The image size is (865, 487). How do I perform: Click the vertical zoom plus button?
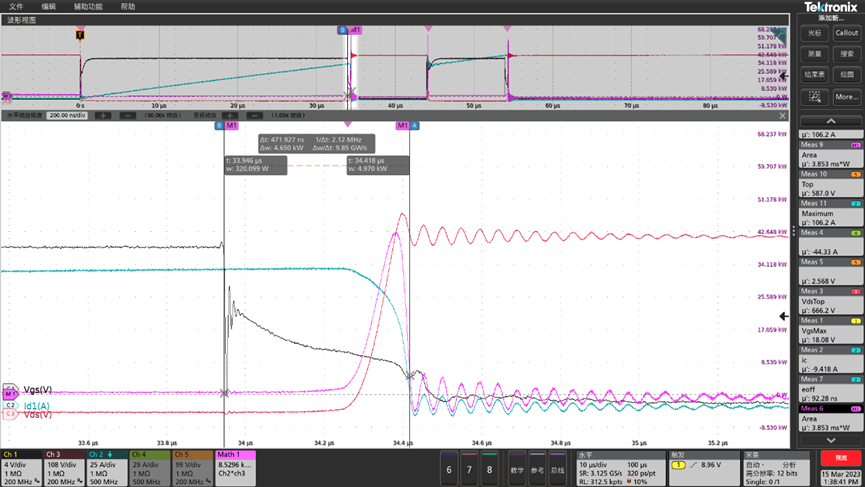tap(232, 115)
